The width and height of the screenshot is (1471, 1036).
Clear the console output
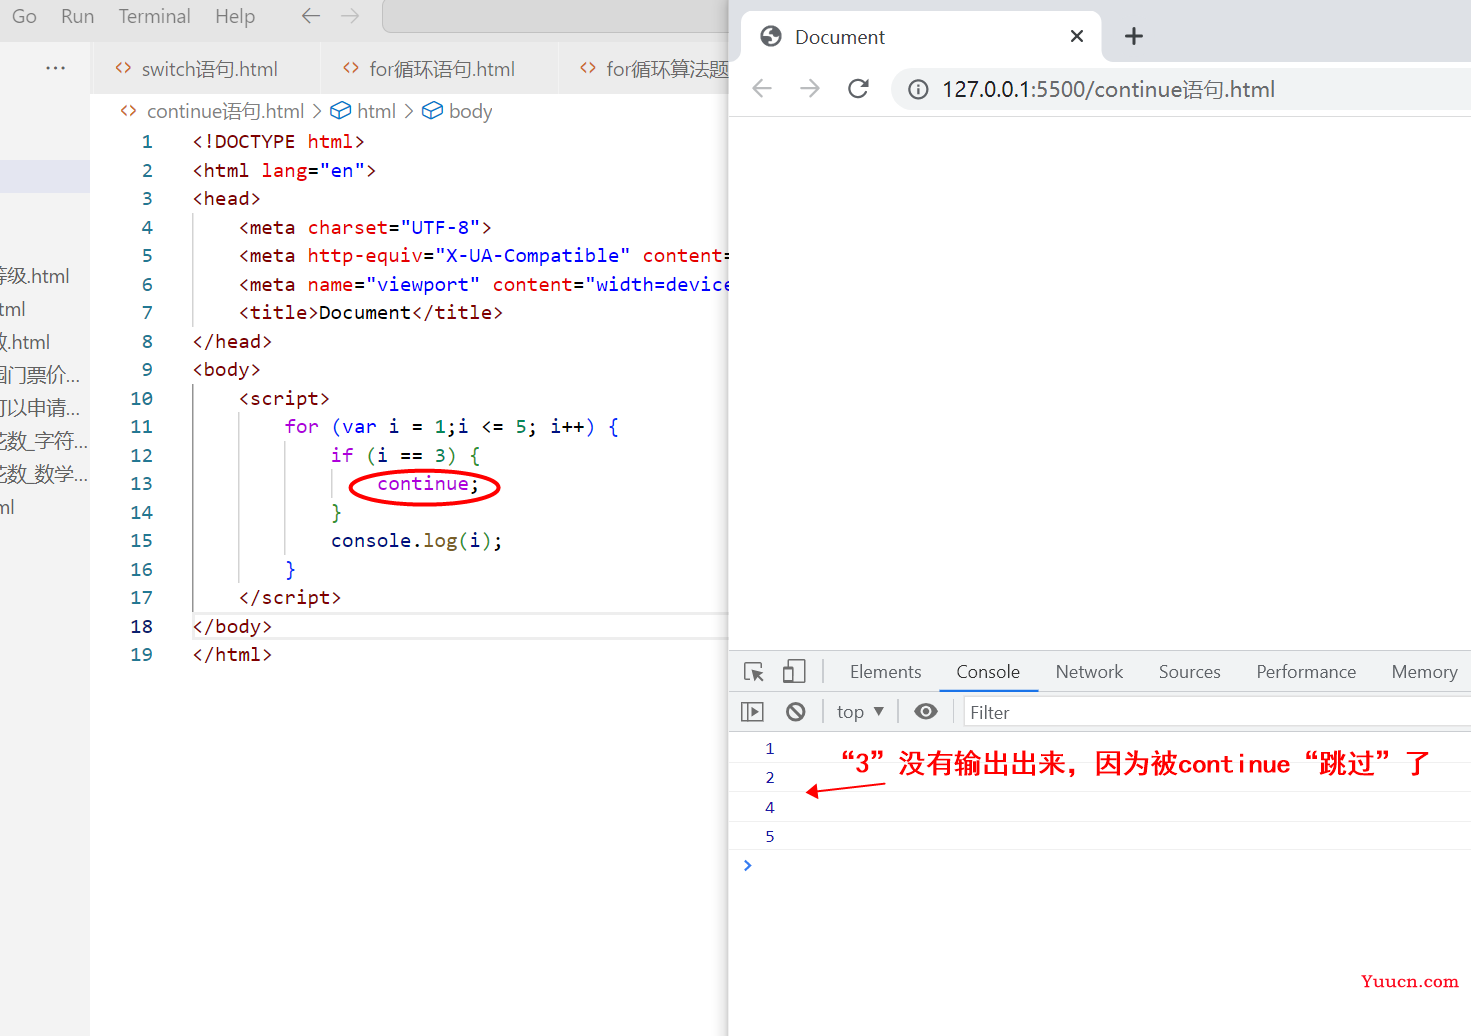click(x=796, y=712)
